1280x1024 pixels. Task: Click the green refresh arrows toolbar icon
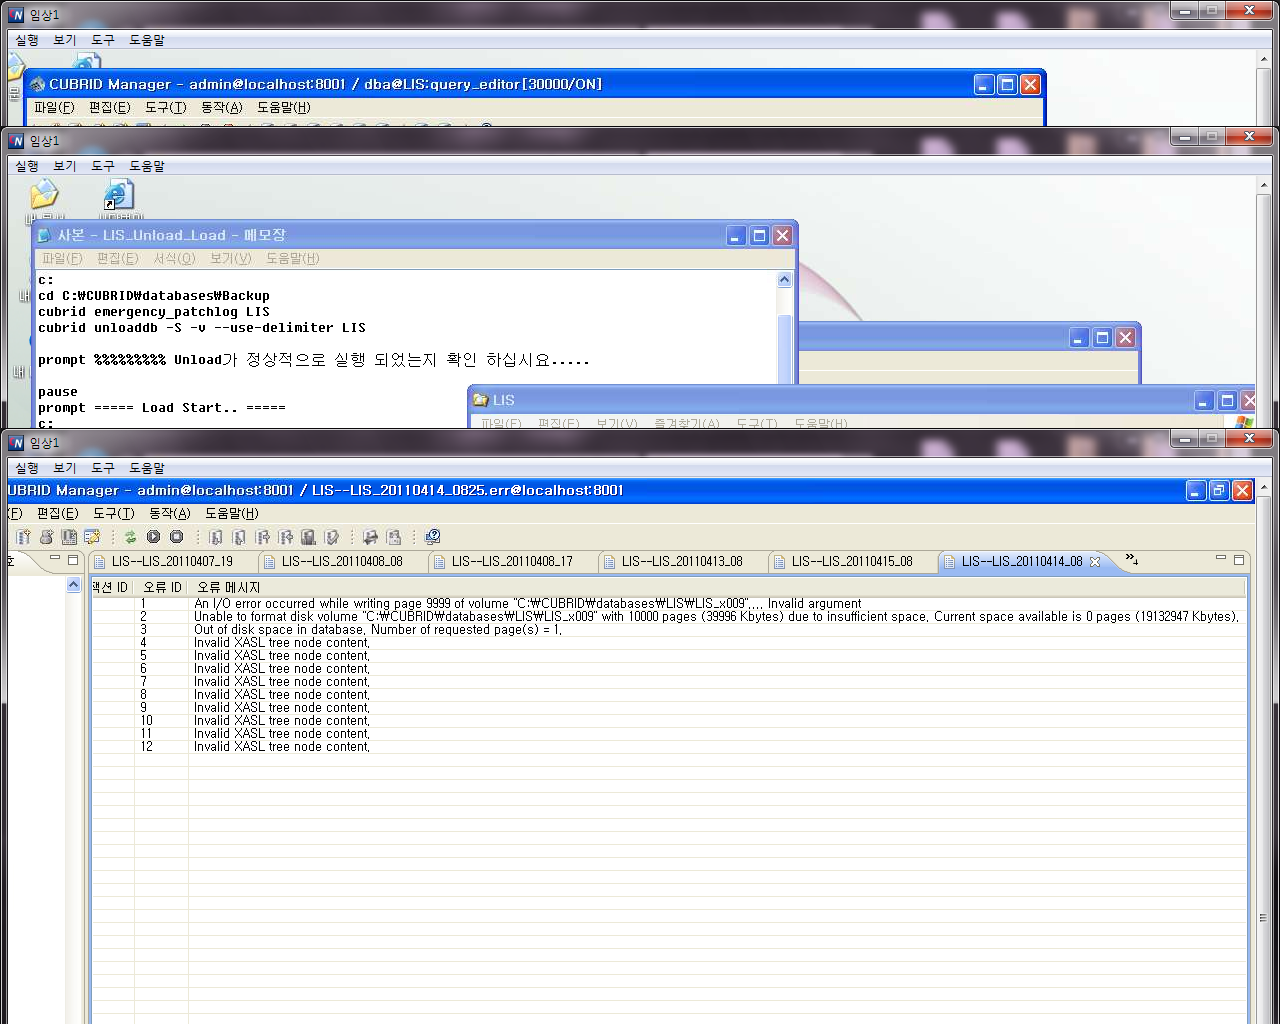(x=130, y=537)
